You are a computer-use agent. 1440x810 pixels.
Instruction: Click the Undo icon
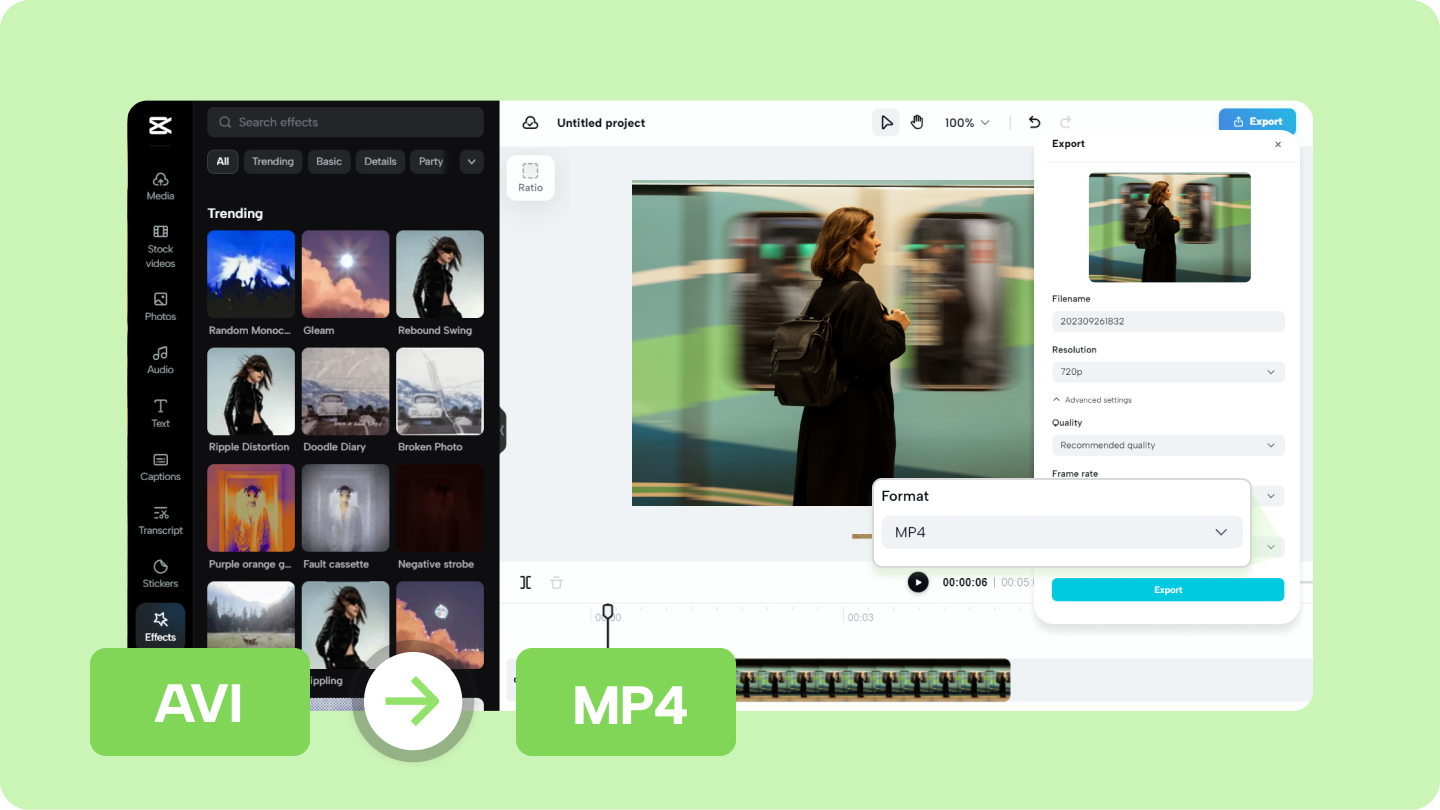tap(1034, 122)
